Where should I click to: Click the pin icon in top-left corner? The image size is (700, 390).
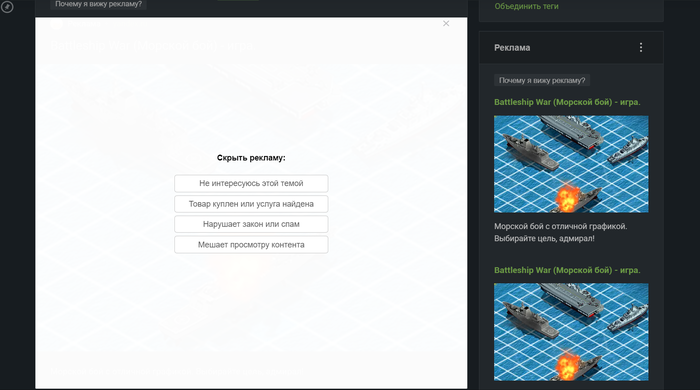click(7, 7)
